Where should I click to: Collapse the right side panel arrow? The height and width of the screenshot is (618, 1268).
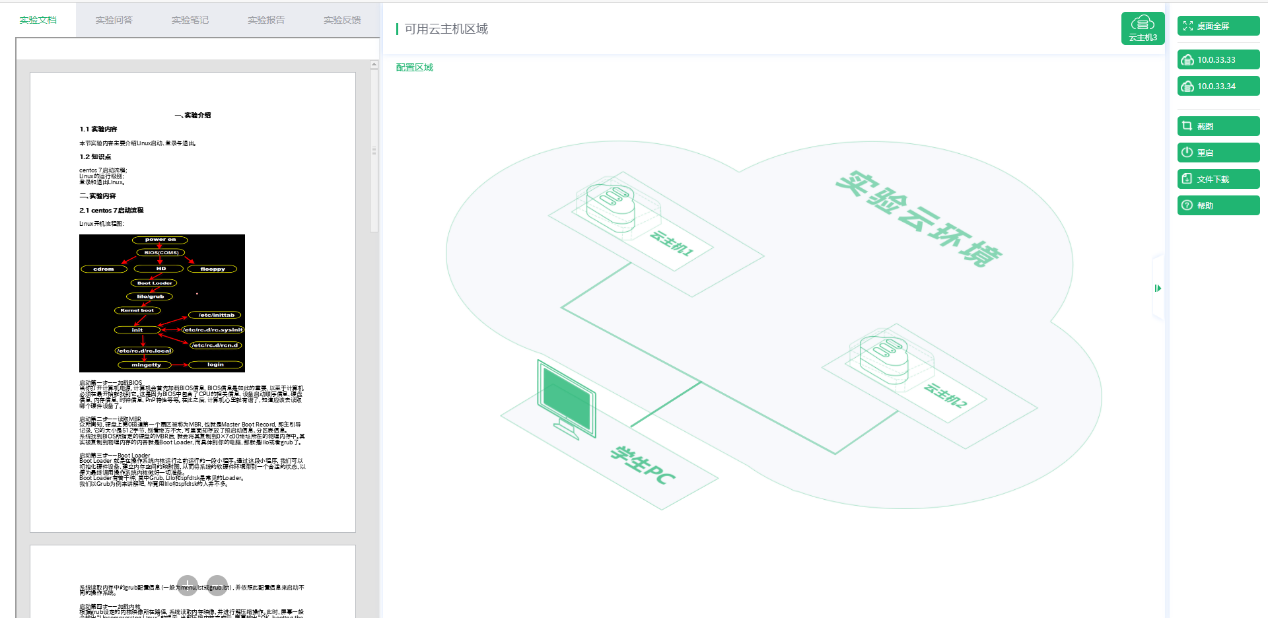1158,288
